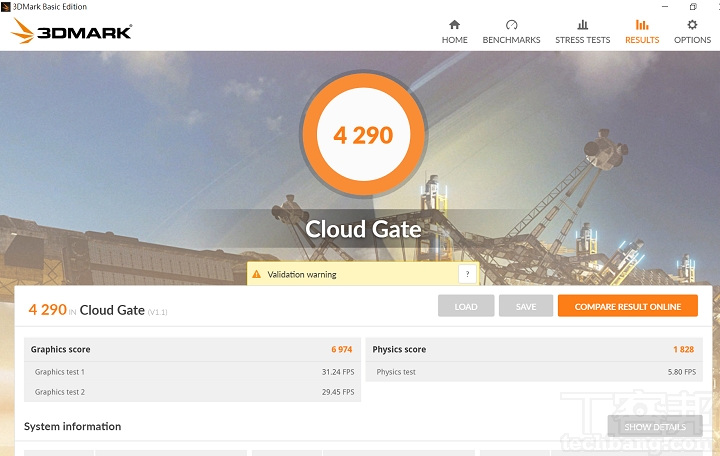Click the 3DMark logo
Image resolution: width=720 pixels, height=456 pixels.
click(x=71, y=32)
